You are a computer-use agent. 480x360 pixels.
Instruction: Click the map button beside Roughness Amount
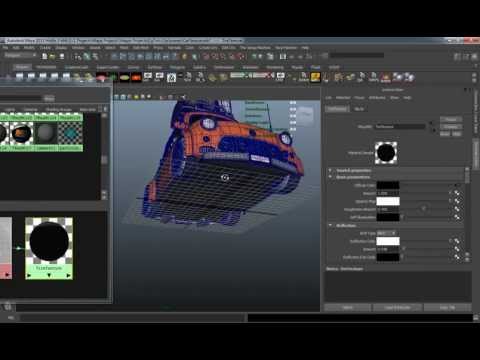[x=457, y=209]
